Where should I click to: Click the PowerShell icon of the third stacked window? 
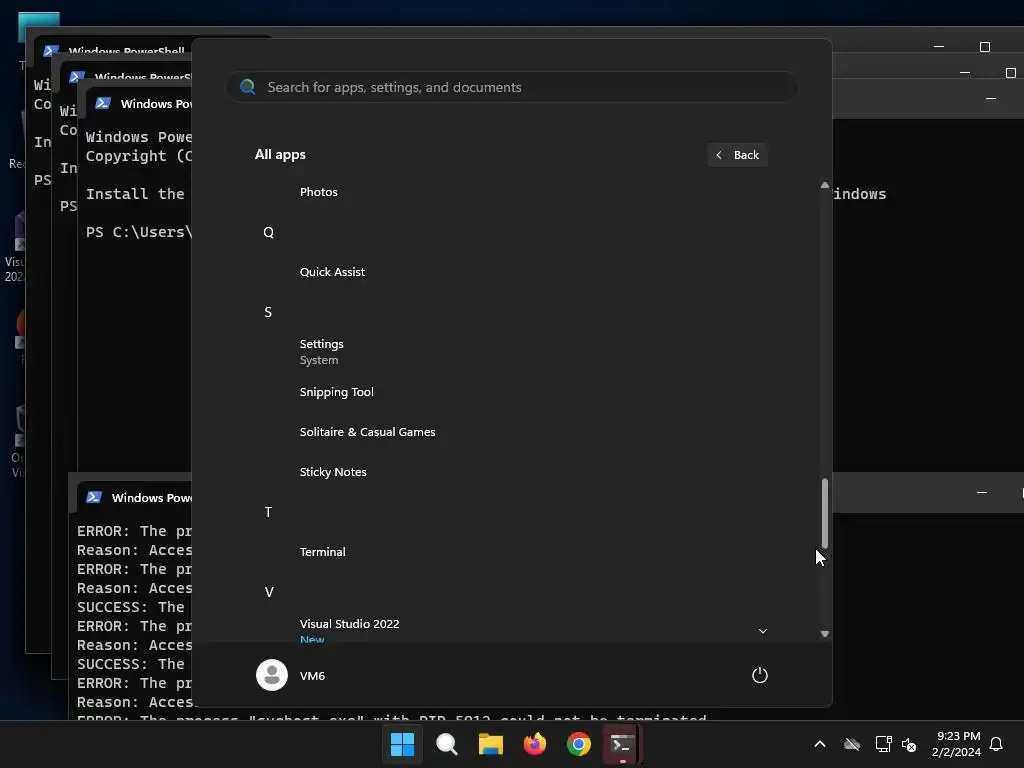click(x=103, y=103)
